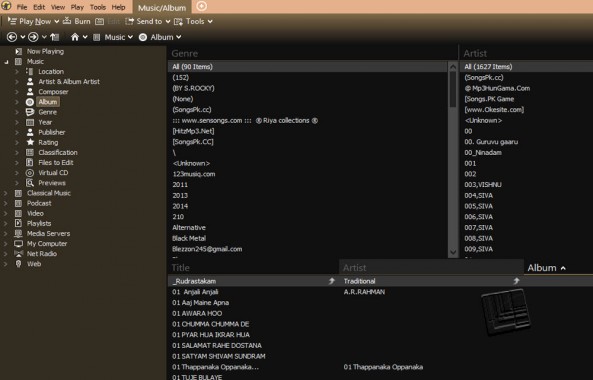
Task: Click the Genre filter column header
Action: pos(312,53)
